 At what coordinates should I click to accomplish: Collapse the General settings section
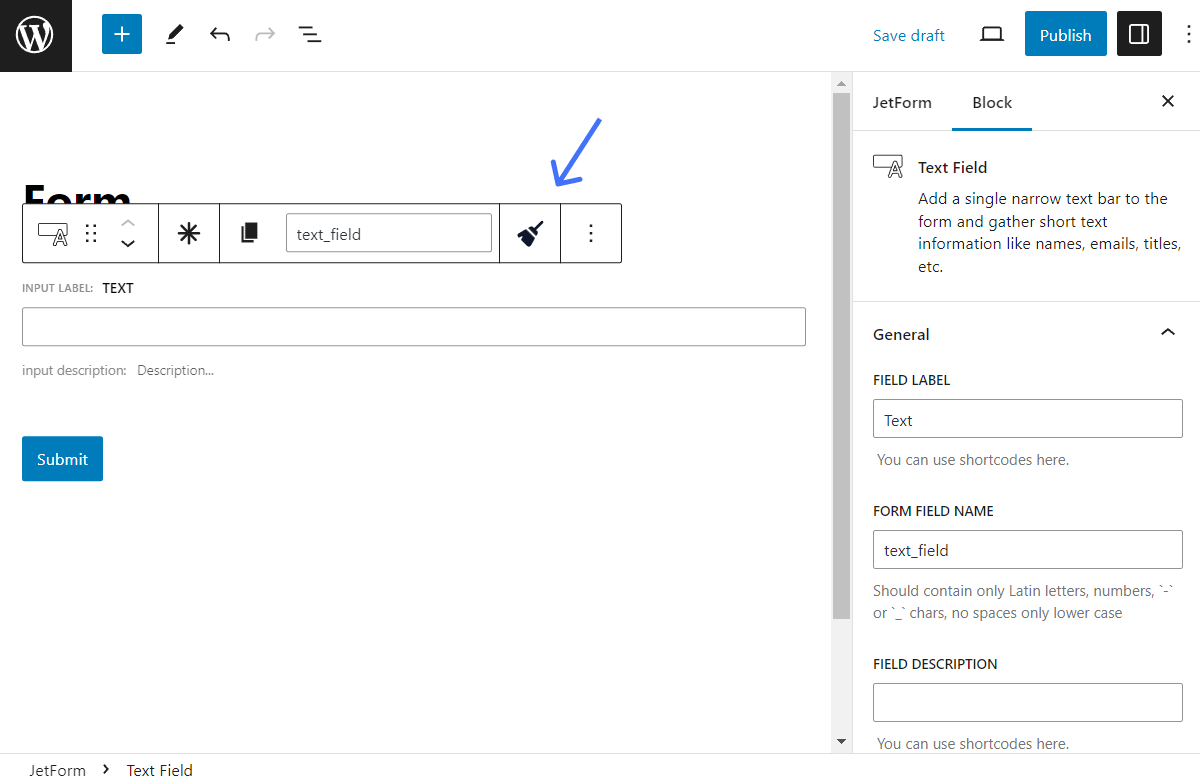coord(1167,331)
